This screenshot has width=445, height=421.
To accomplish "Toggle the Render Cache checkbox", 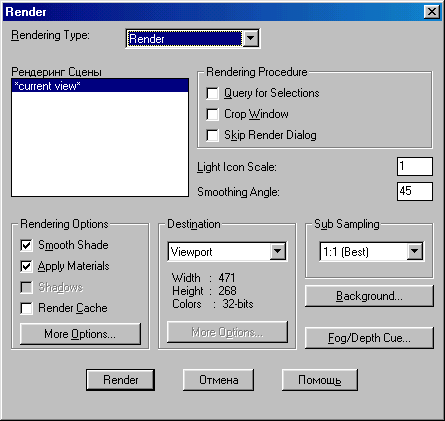I will [26, 308].
